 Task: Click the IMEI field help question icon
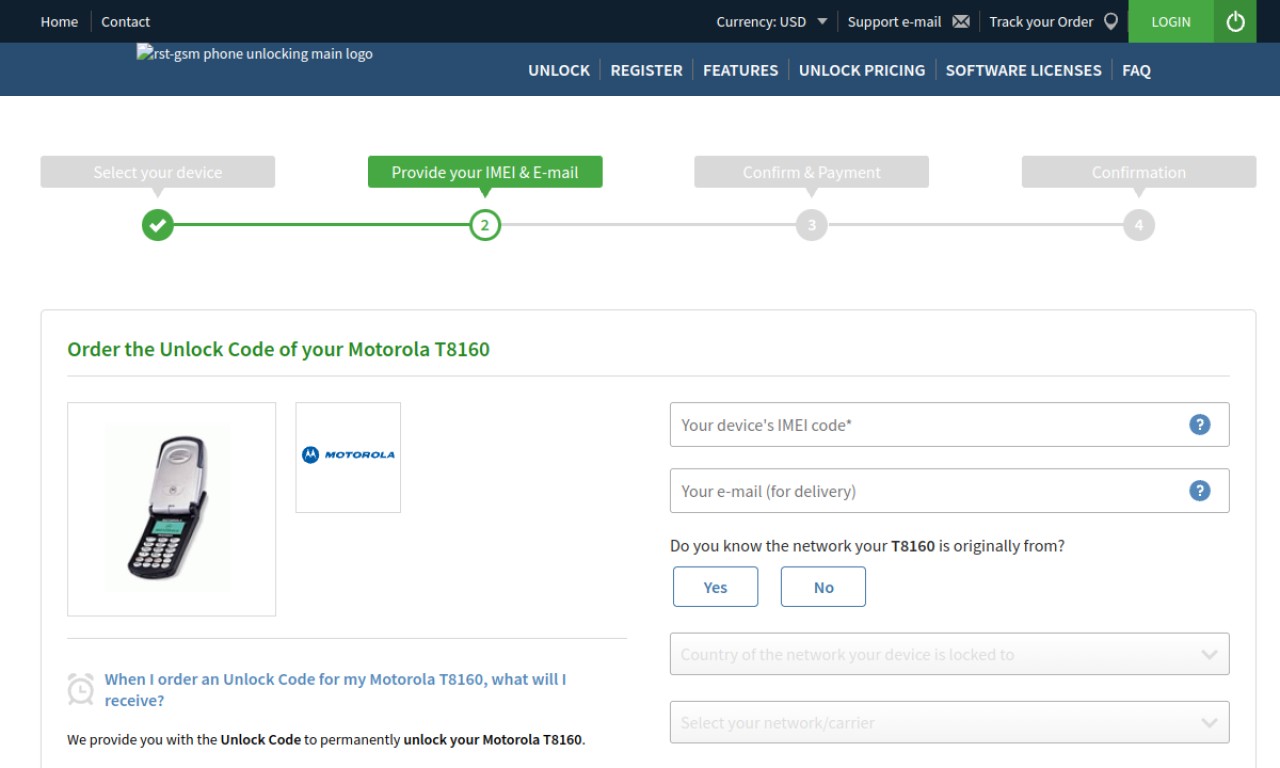pos(1199,425)
